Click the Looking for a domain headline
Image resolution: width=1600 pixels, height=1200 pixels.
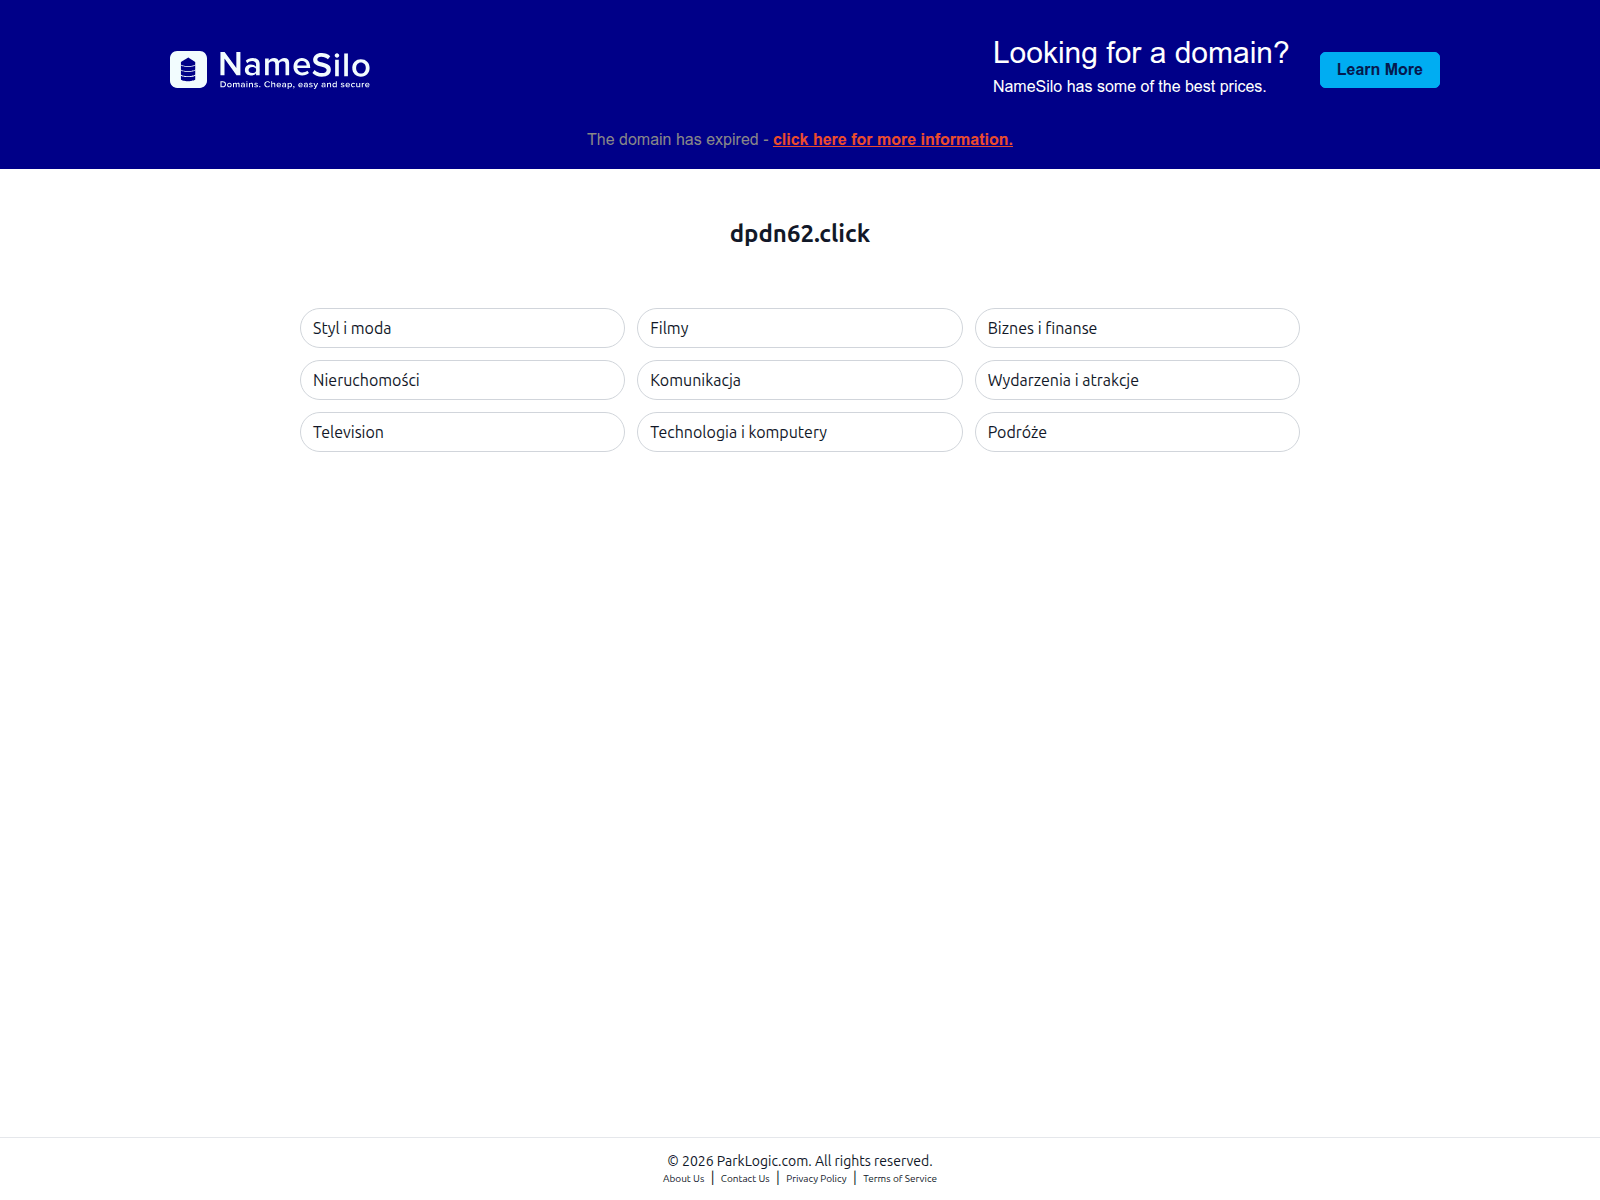(1141, 52)
